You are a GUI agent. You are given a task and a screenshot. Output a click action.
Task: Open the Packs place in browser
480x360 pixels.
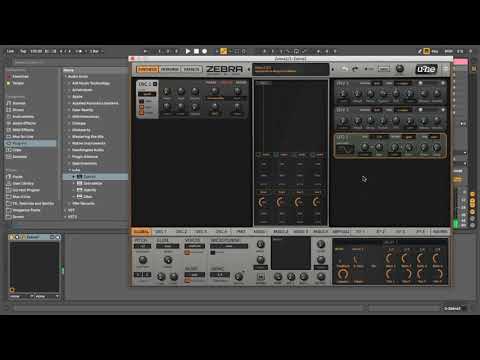17,177
